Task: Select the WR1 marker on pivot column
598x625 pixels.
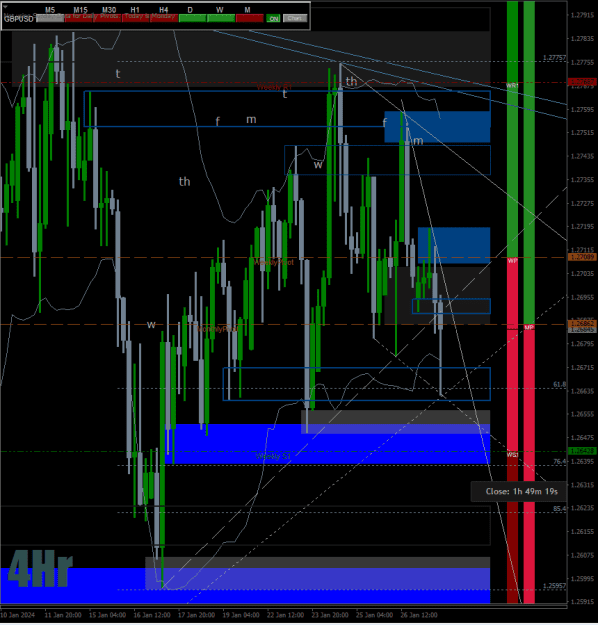Action: pyautogui.click(x=512, y=85)
